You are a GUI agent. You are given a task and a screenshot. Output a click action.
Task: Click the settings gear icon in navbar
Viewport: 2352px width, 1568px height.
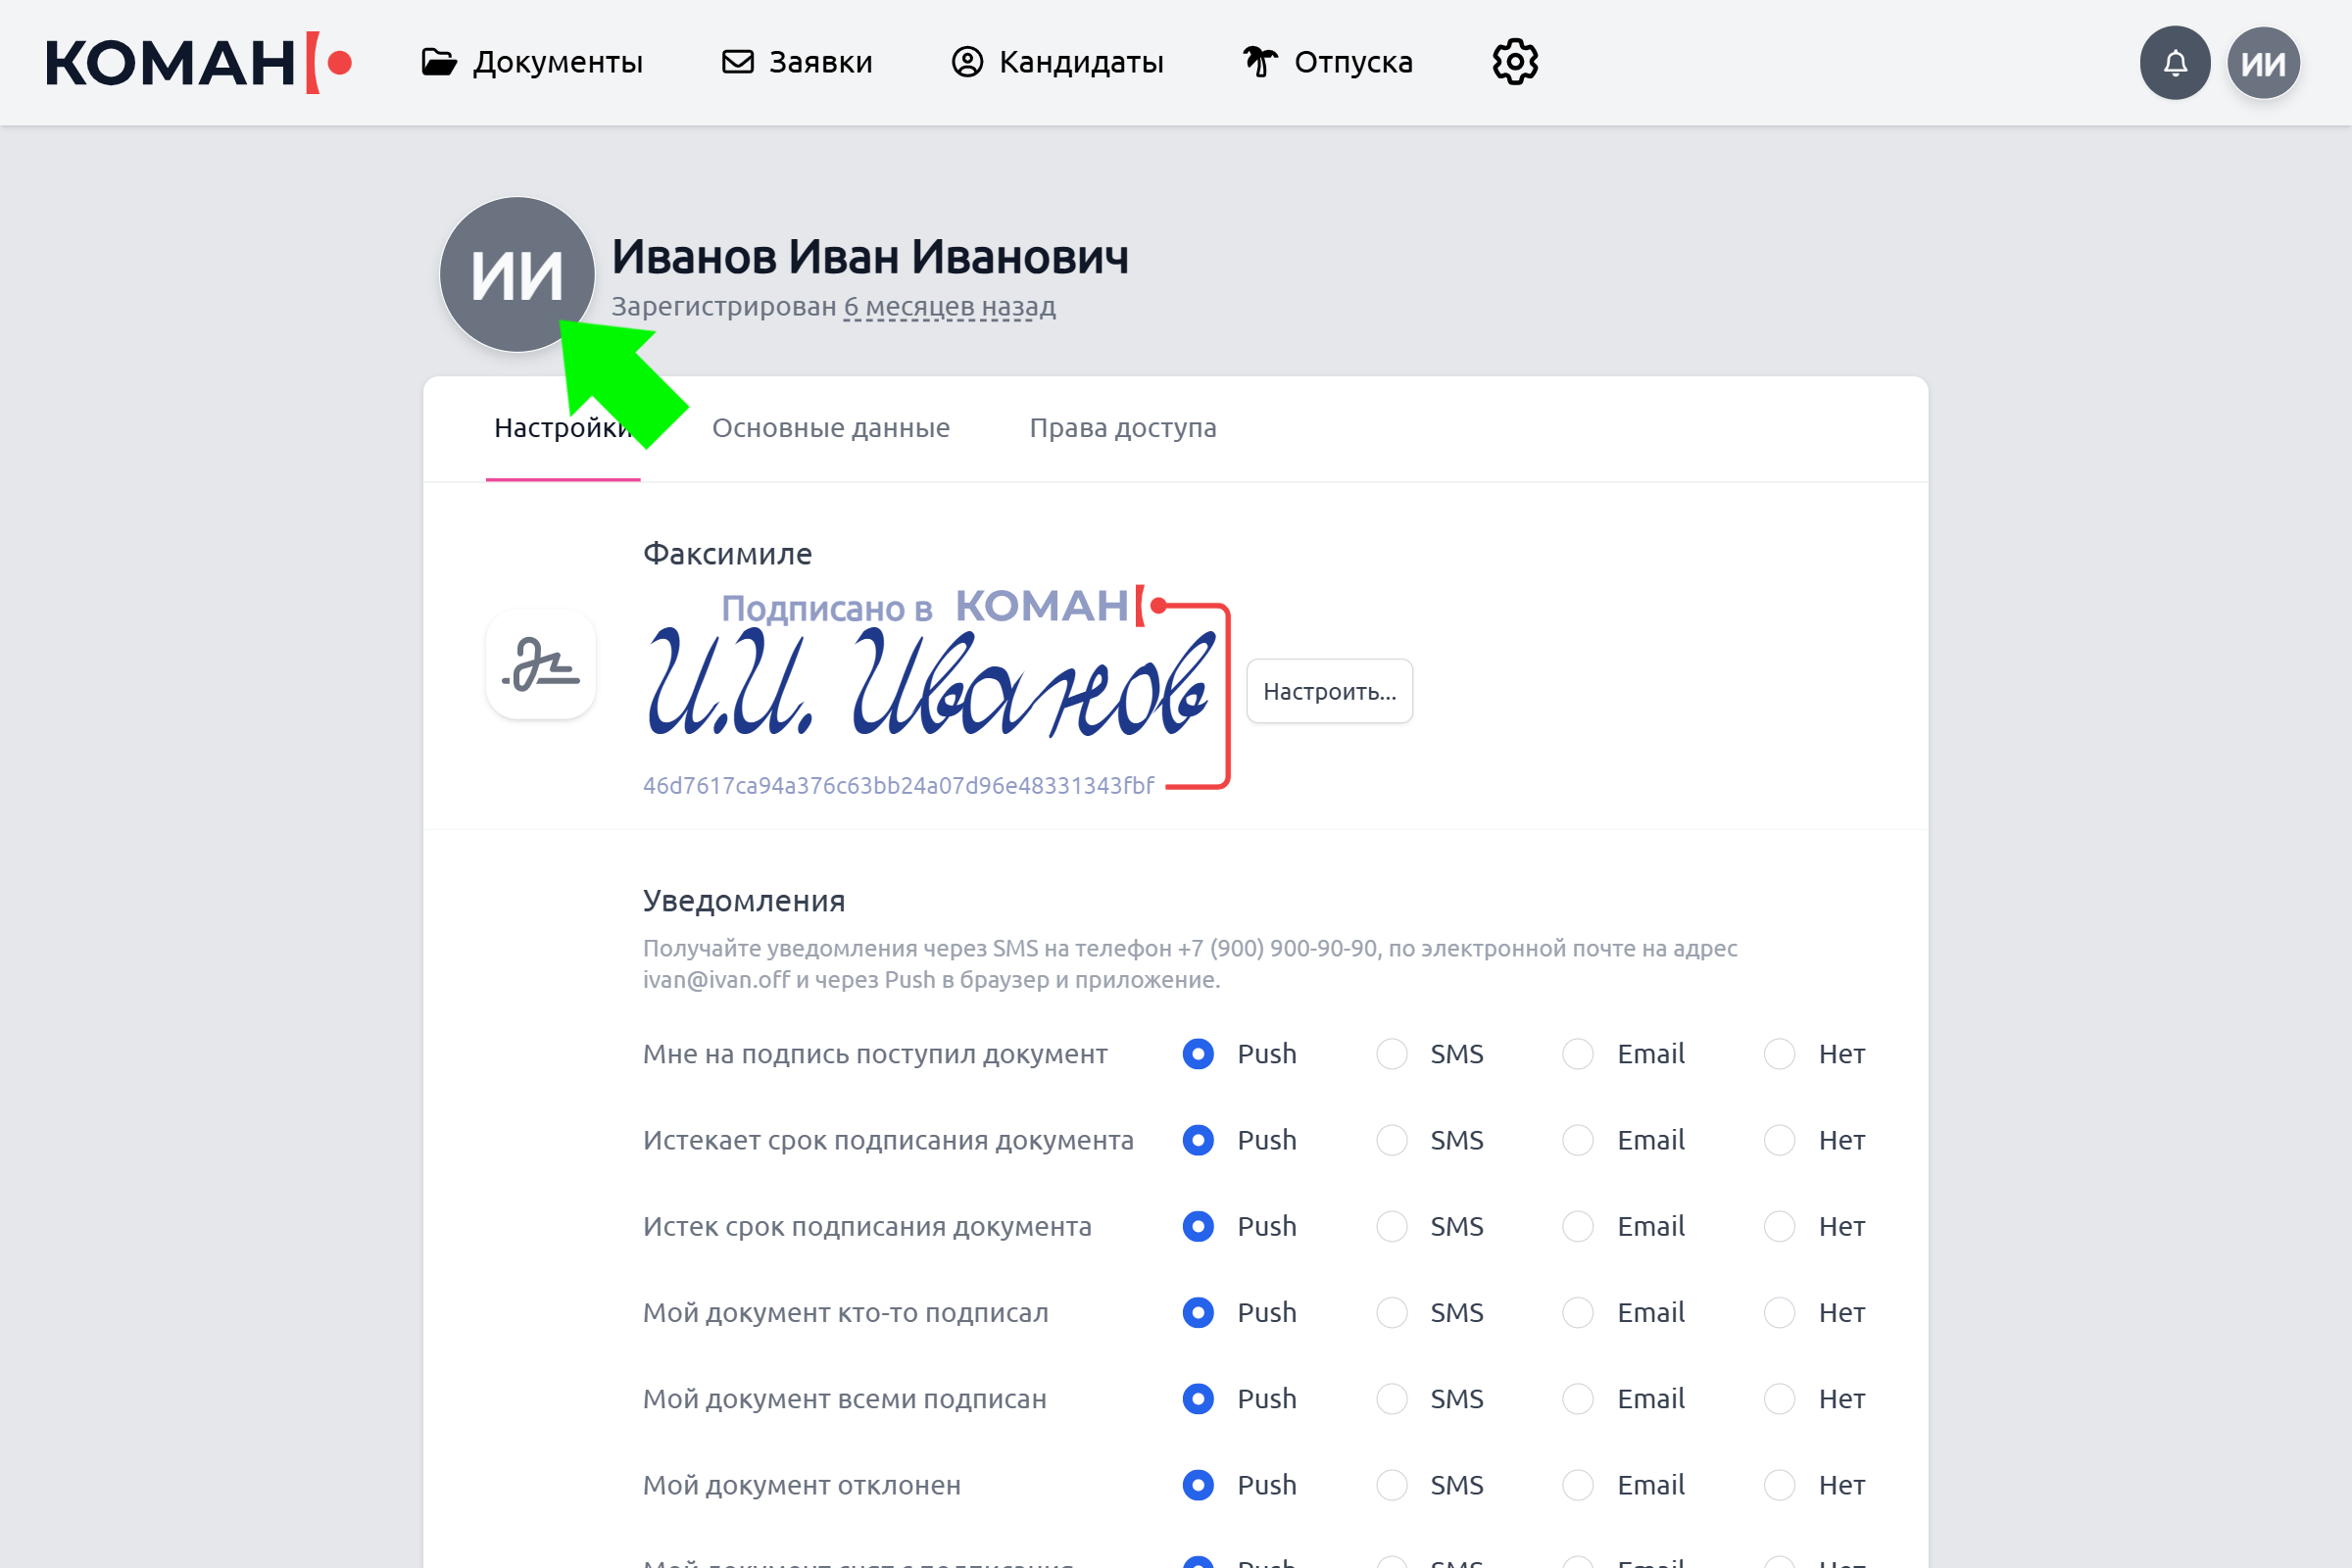point(1515,62)
